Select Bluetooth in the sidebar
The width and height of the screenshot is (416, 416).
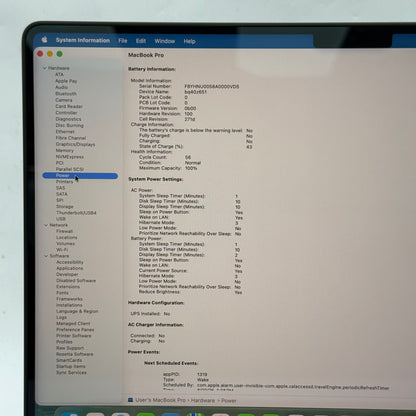click(66, 93)
